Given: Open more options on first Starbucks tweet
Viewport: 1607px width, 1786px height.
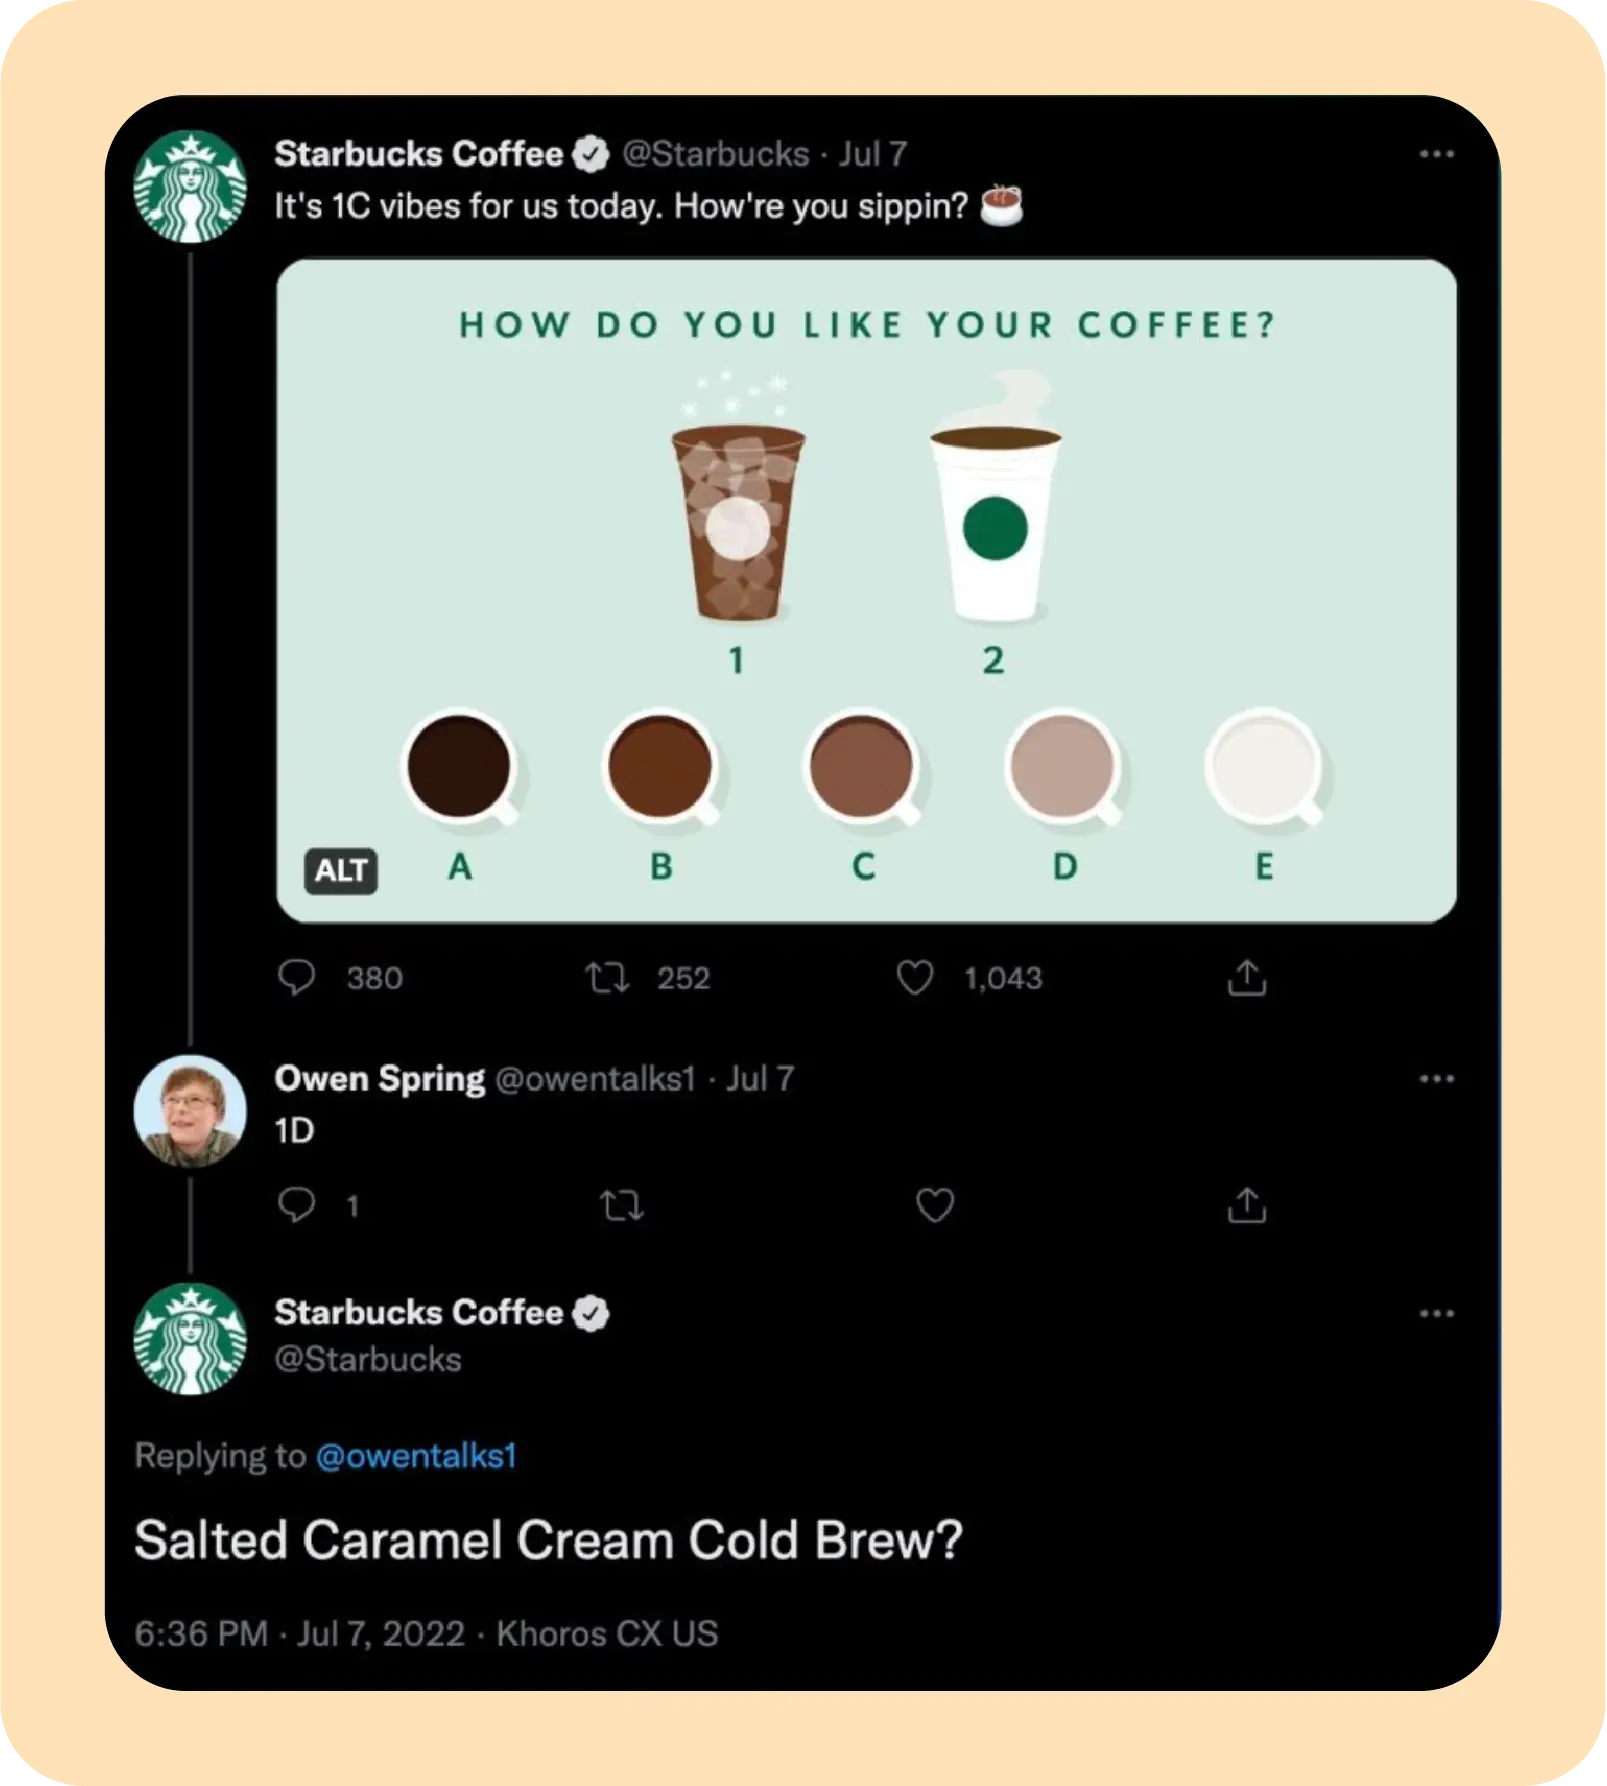Looking at the screenshot, I should 1436,154.
